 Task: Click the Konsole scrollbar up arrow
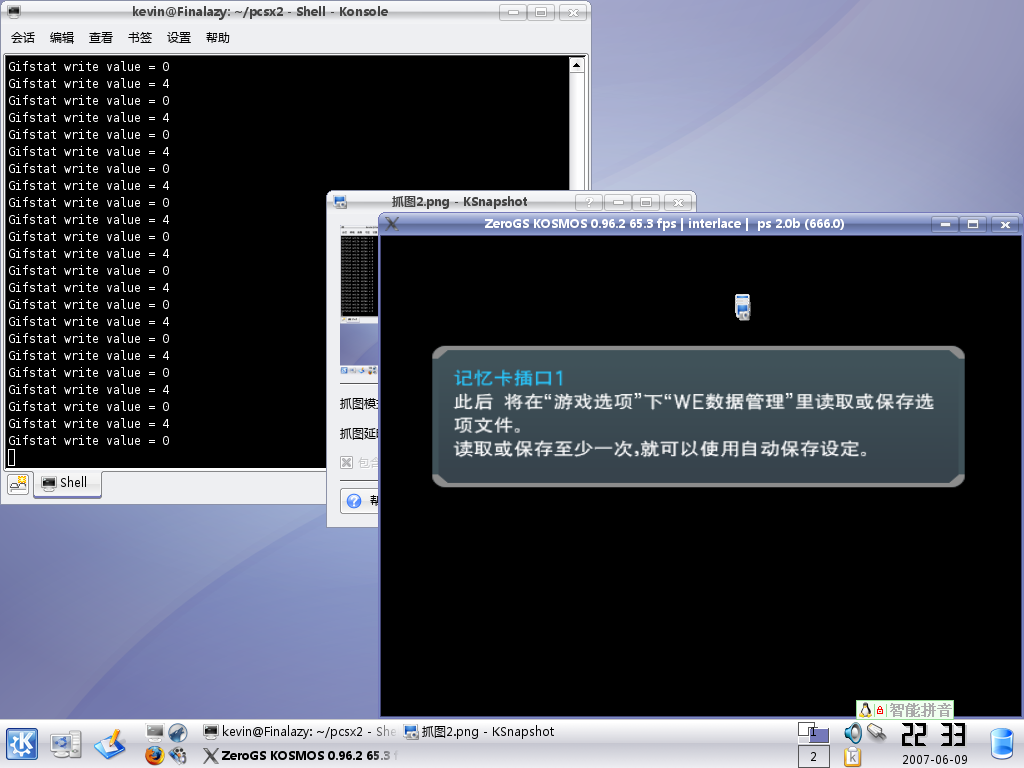(x=577, y=65)
